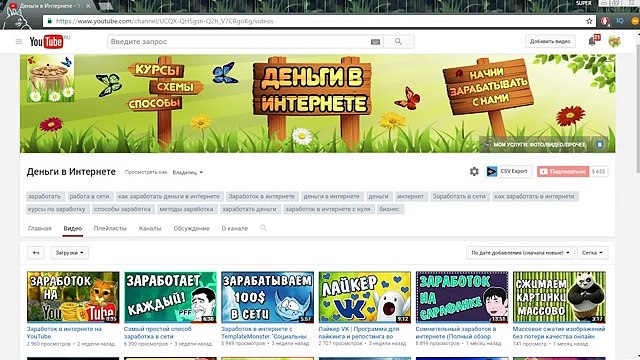This screenshot has width=640, height=360.
Task: Click tag 'заработок в интернете с нуля'
Action: click(x=328, y=209)
